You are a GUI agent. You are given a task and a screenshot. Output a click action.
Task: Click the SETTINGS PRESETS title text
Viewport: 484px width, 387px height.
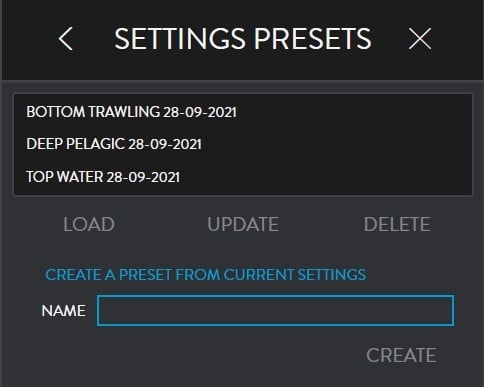click(243, 39)
